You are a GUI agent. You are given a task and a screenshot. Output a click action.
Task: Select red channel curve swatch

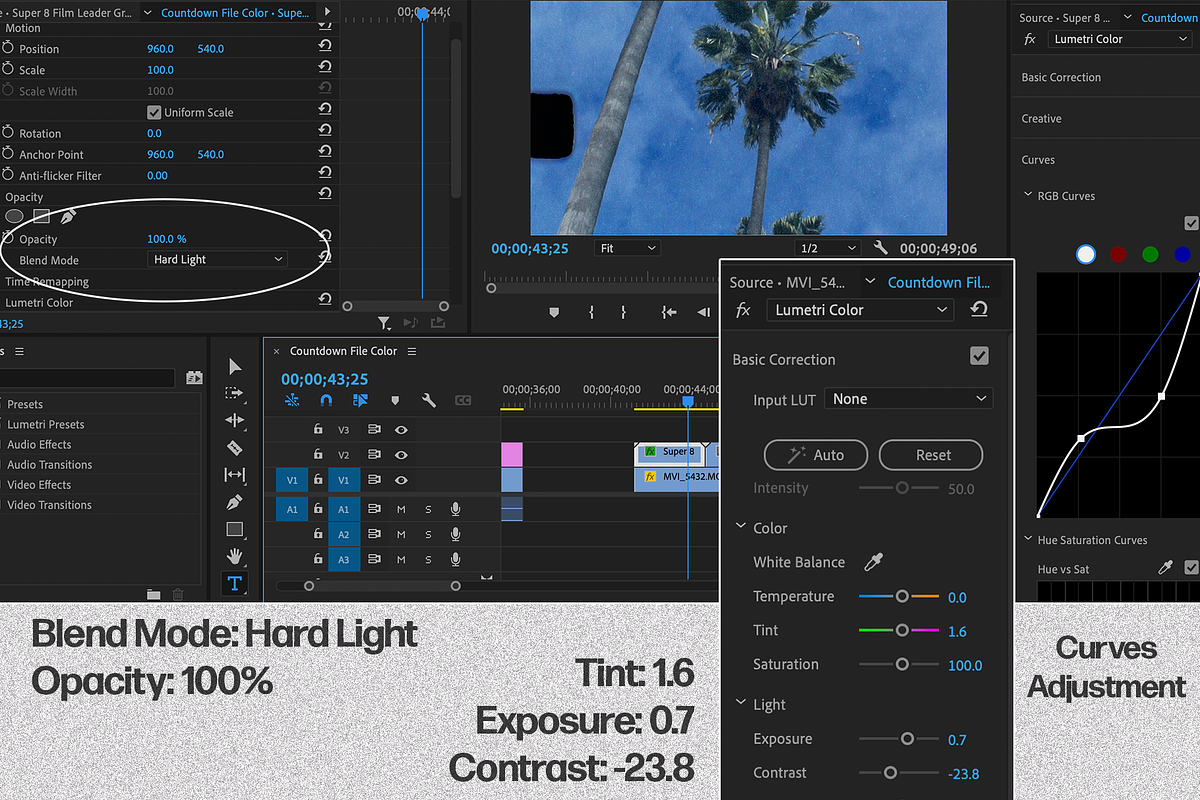pyautogui.click(x=1118, y=254)
